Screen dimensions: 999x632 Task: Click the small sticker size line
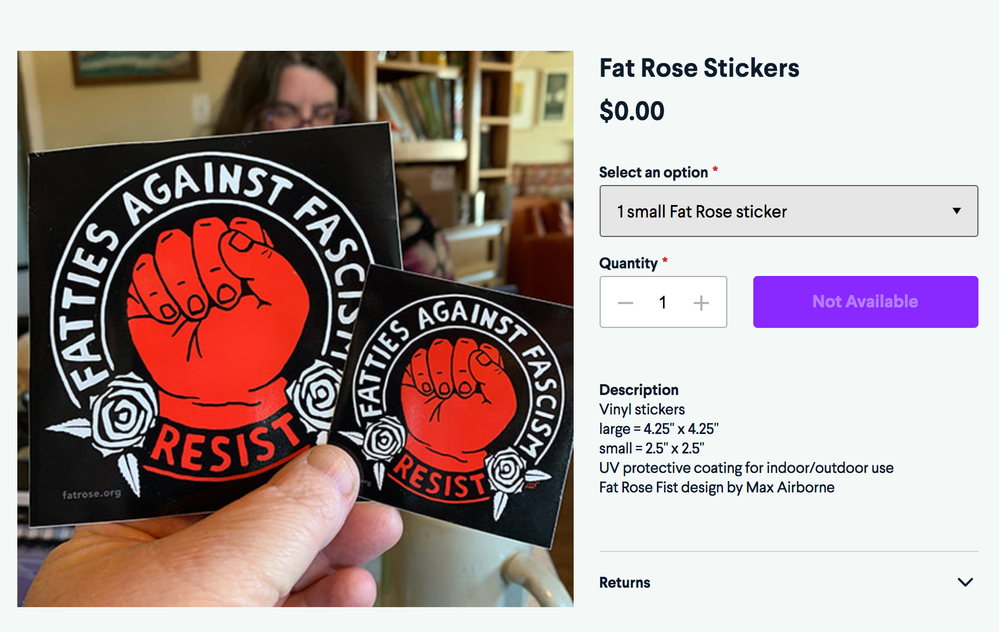pos(652,448)
